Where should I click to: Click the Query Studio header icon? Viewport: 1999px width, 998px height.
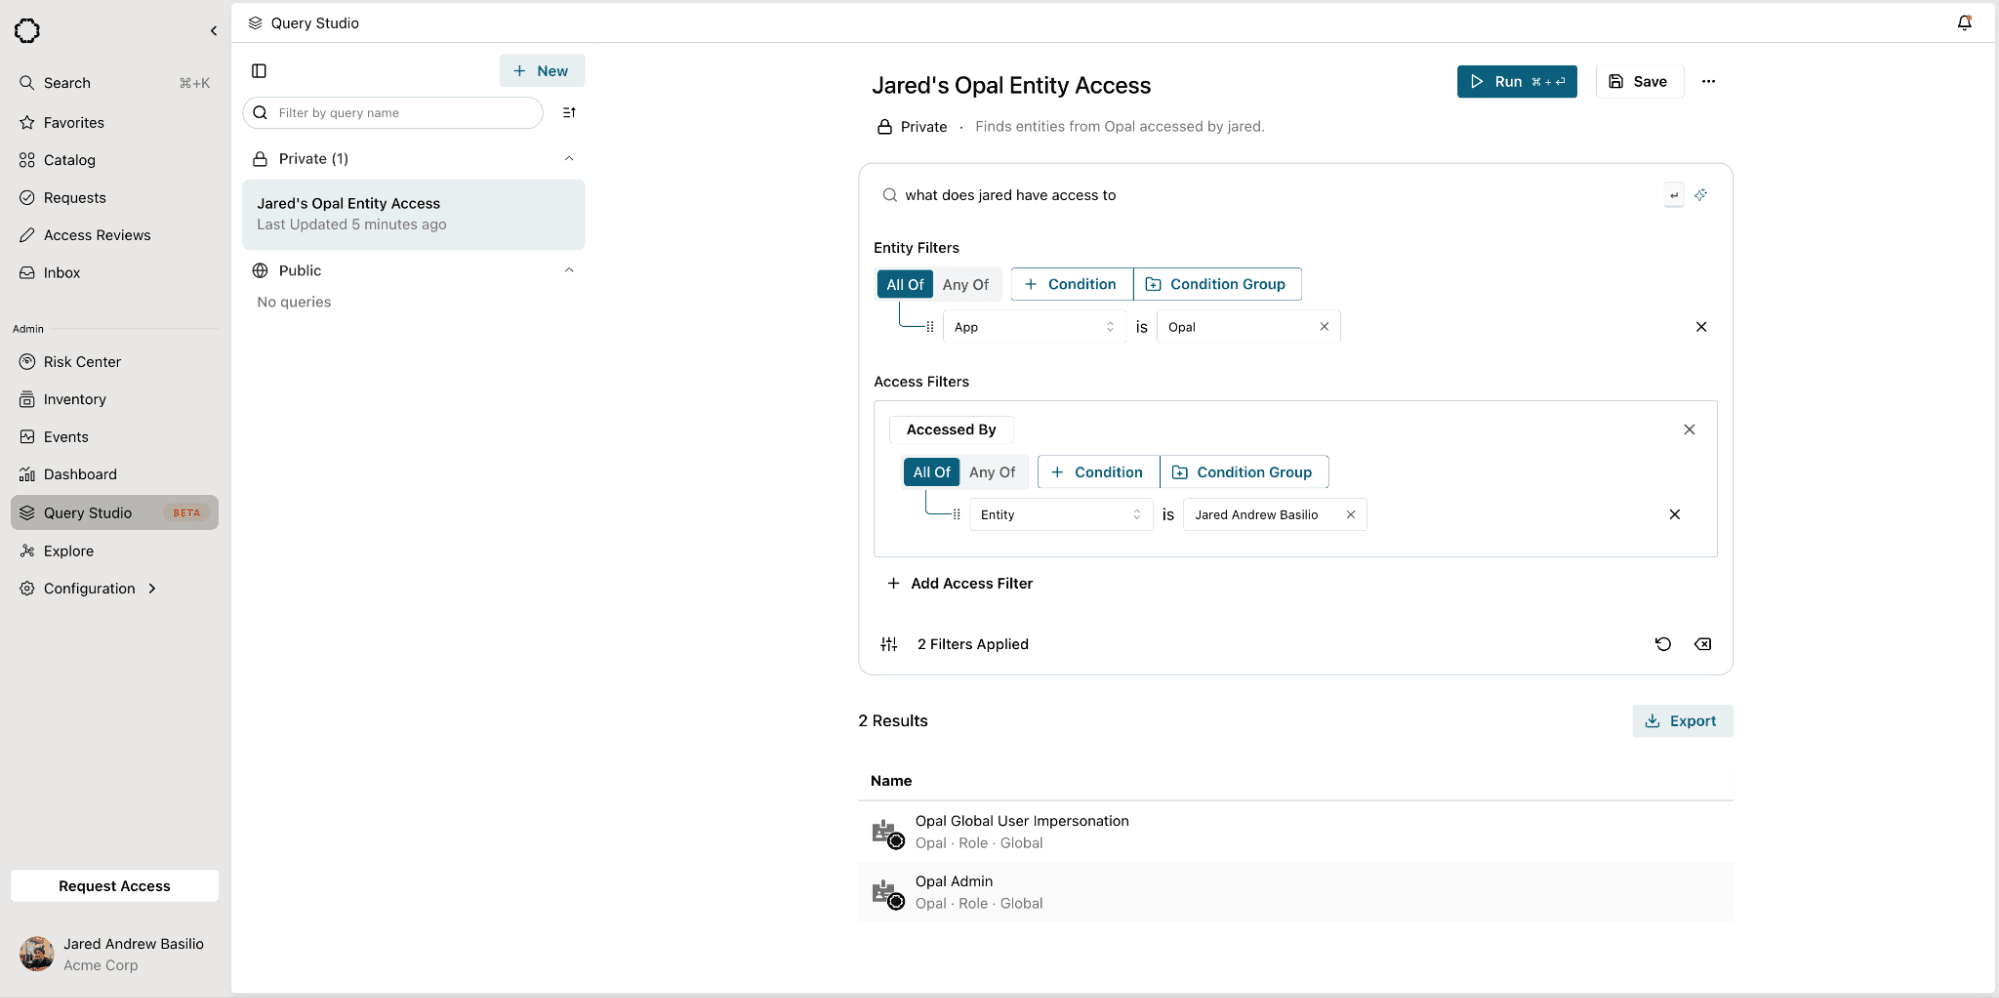pyautogui.click(x=255, y=23)
